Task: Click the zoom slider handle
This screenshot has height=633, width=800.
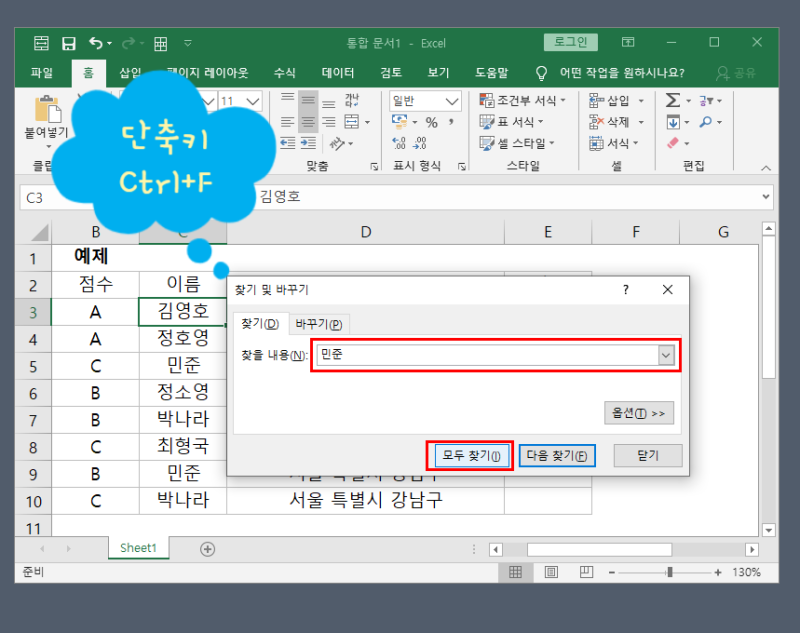Action: (x=669, y=572)
